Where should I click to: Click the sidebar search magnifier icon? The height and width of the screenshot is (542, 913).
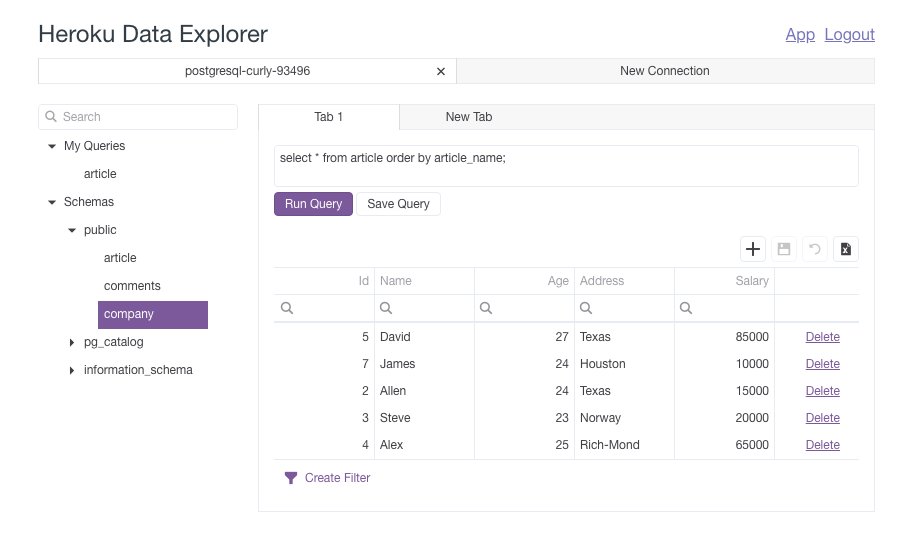click(x=51, y=116)
